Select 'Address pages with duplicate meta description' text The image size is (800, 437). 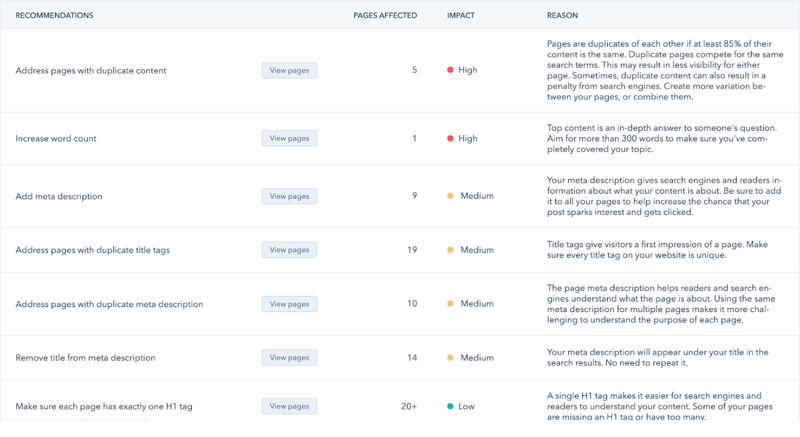coord(109,304)
